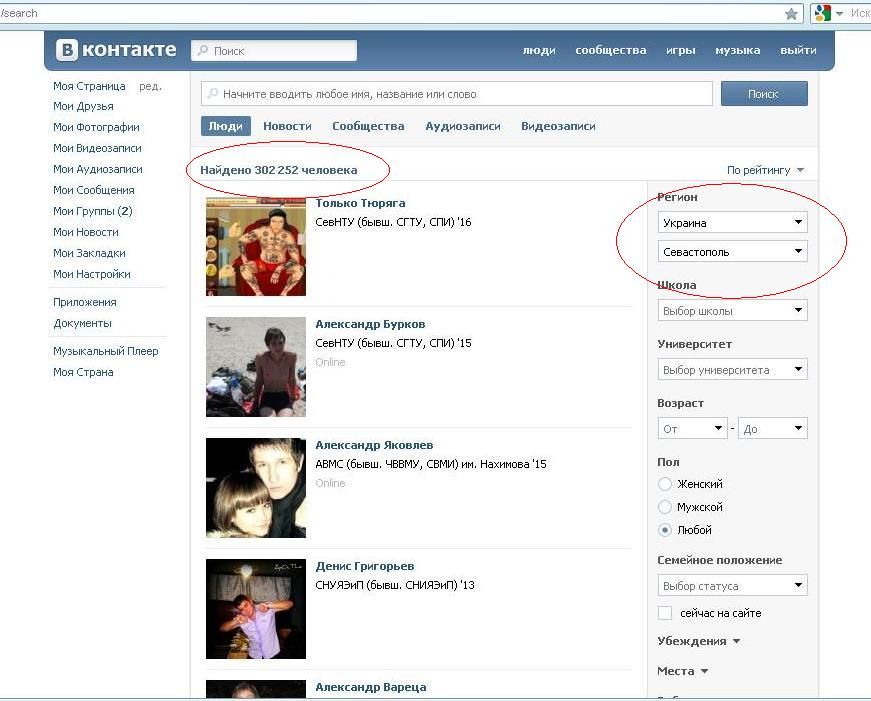871x701 pixels.
Task: Switch to the Аудиозаписи search tab
Action: click(x=462, y=126)
